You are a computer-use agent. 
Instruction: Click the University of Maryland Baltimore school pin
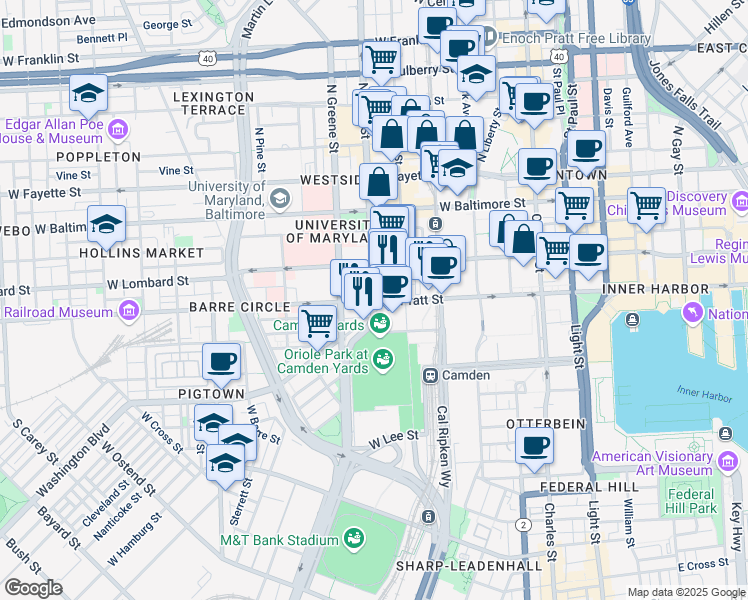(x=280, y=199)
